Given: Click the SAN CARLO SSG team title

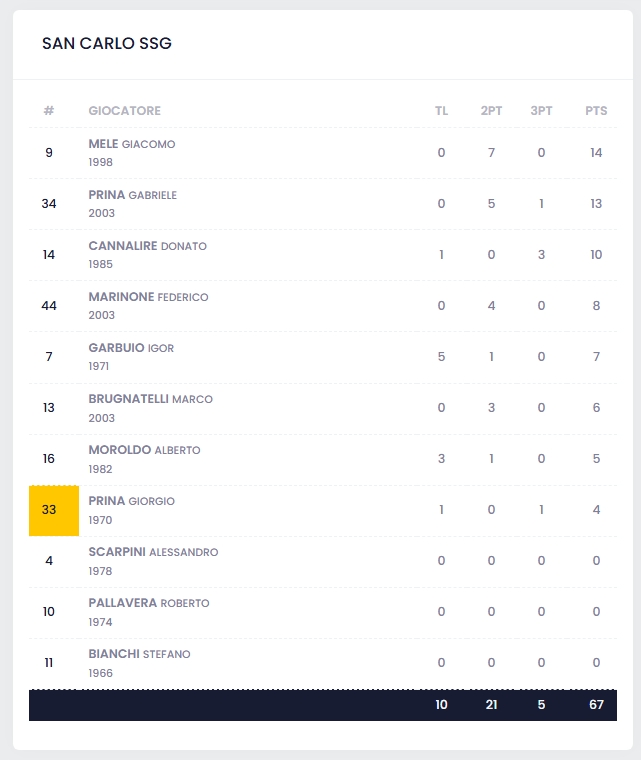Looking at the screenshot, I should point(107,44).
